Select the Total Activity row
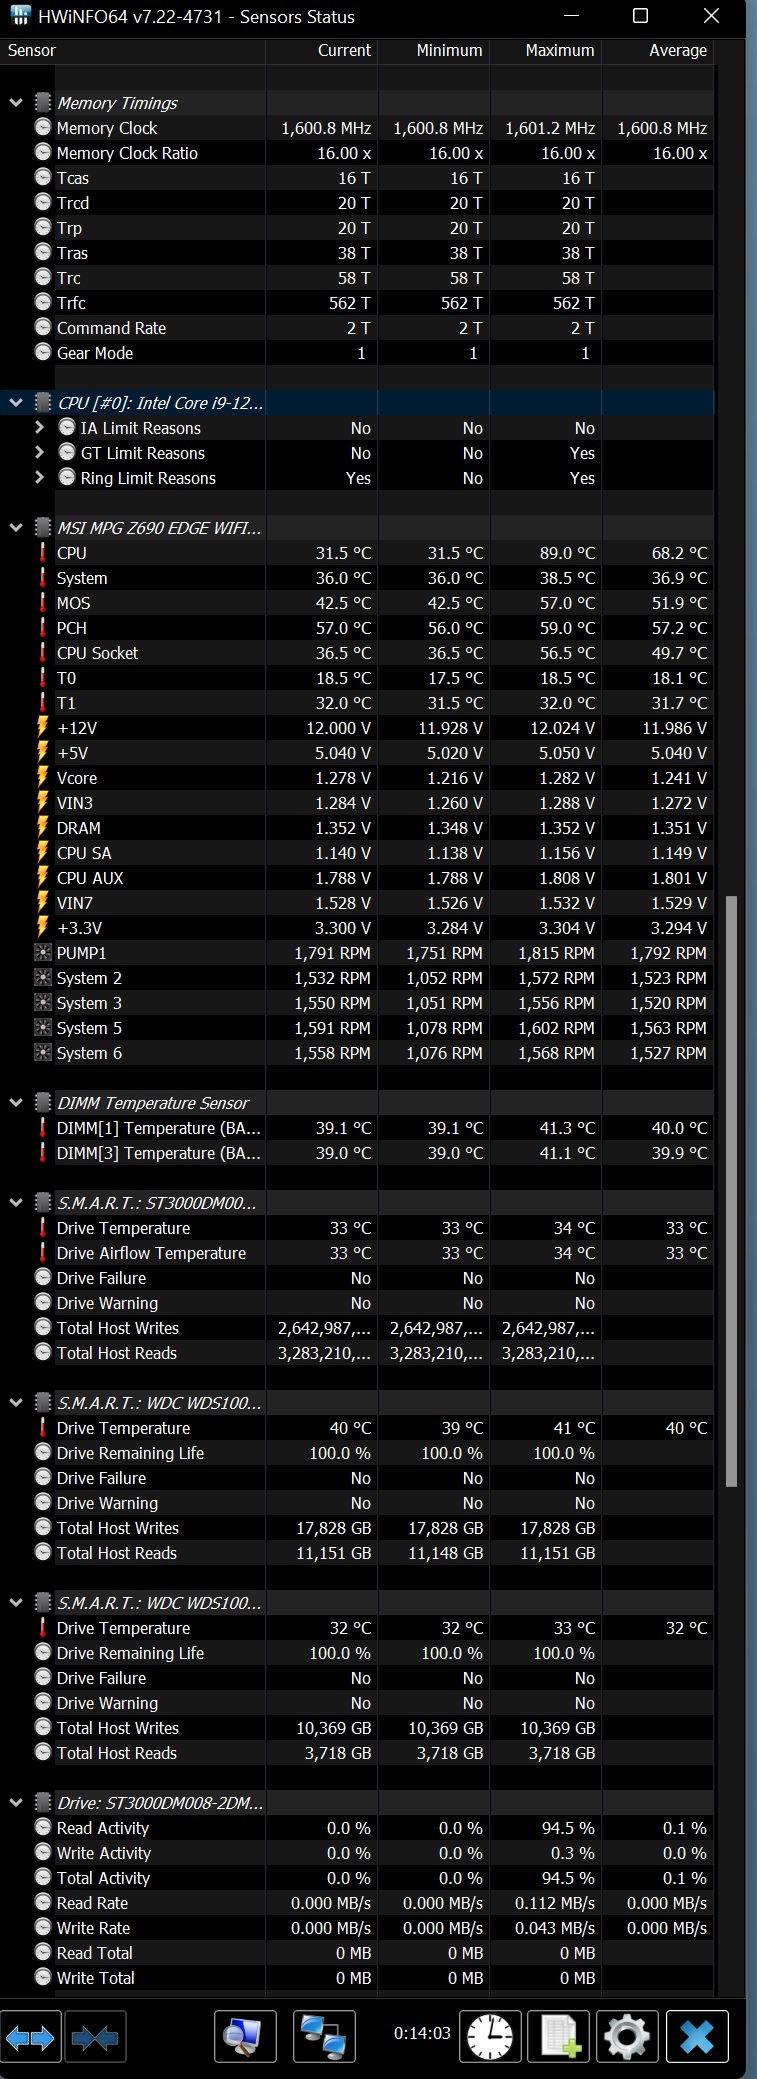Image resolution: width=757 pixels, height=2079 pixels. point(357,1877)
